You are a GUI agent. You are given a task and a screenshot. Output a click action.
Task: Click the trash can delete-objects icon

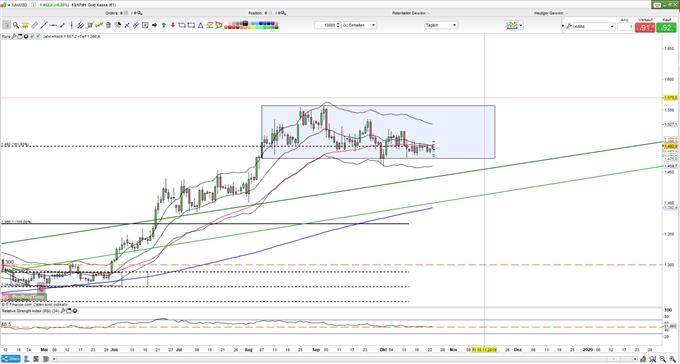108,25
